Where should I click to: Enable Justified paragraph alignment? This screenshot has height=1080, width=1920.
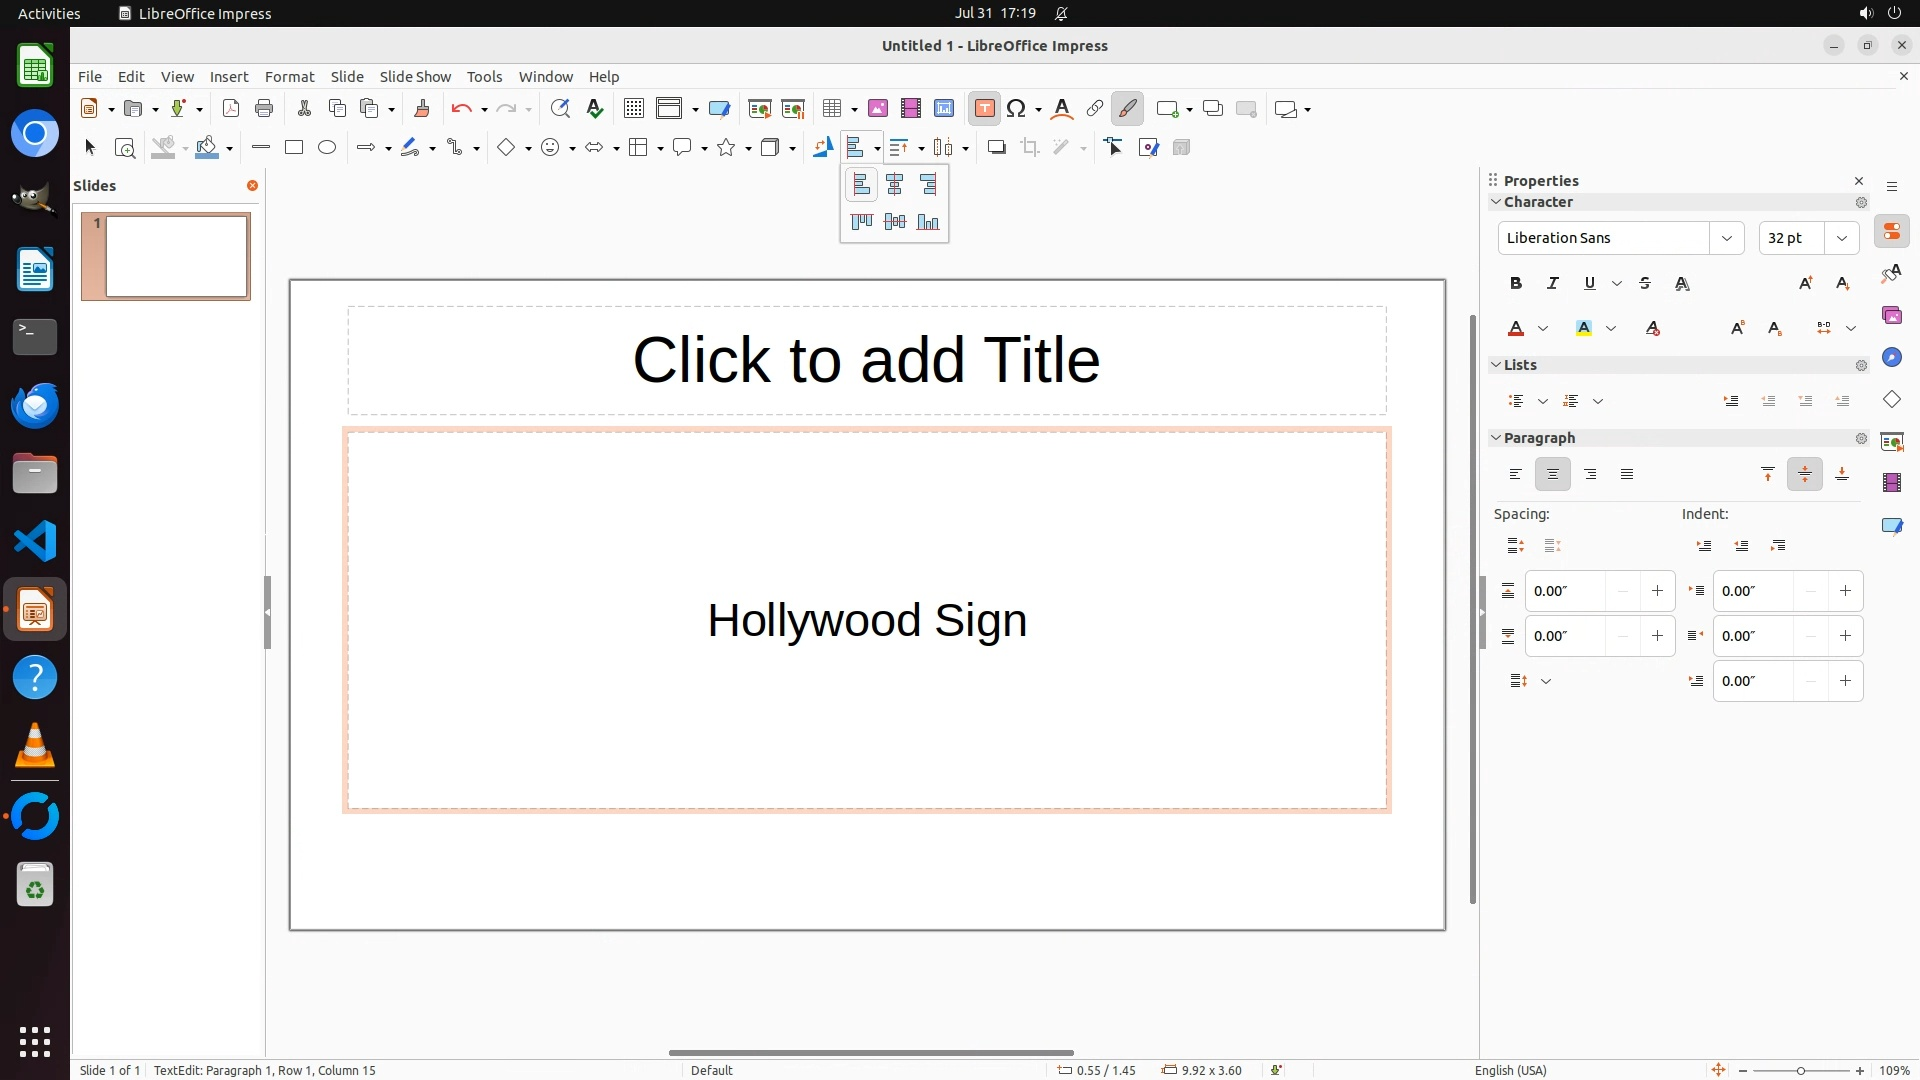[x=1627, y=475]
